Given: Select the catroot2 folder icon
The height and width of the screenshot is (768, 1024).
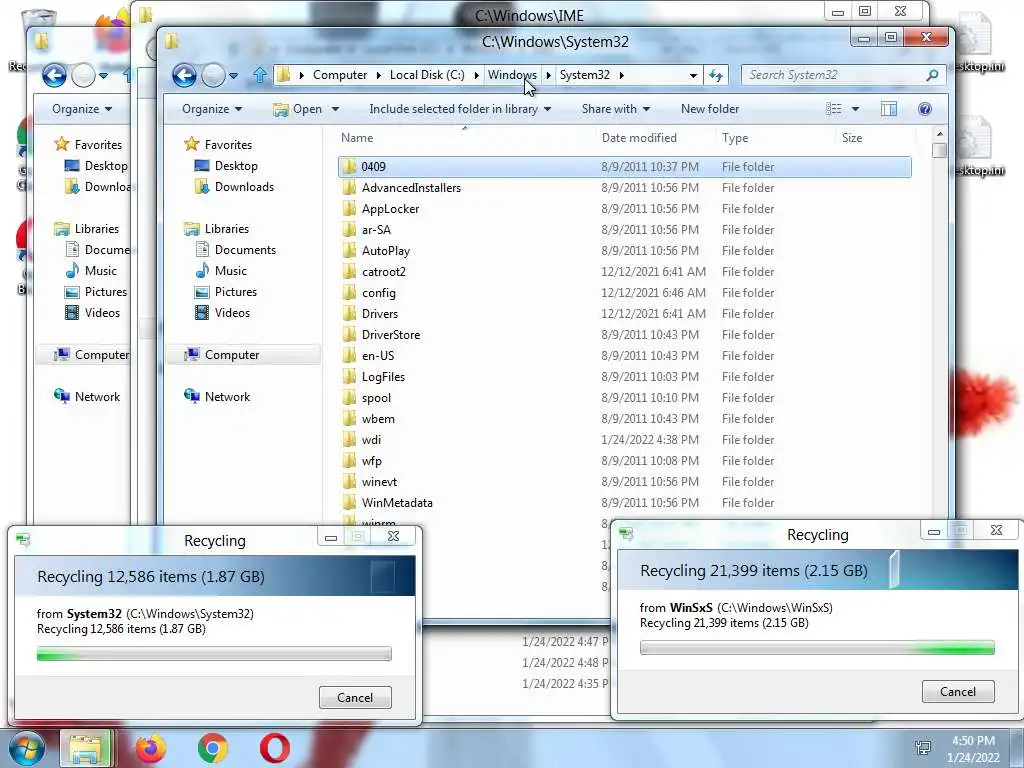Looking at the screenshot, I should point(349,272).
